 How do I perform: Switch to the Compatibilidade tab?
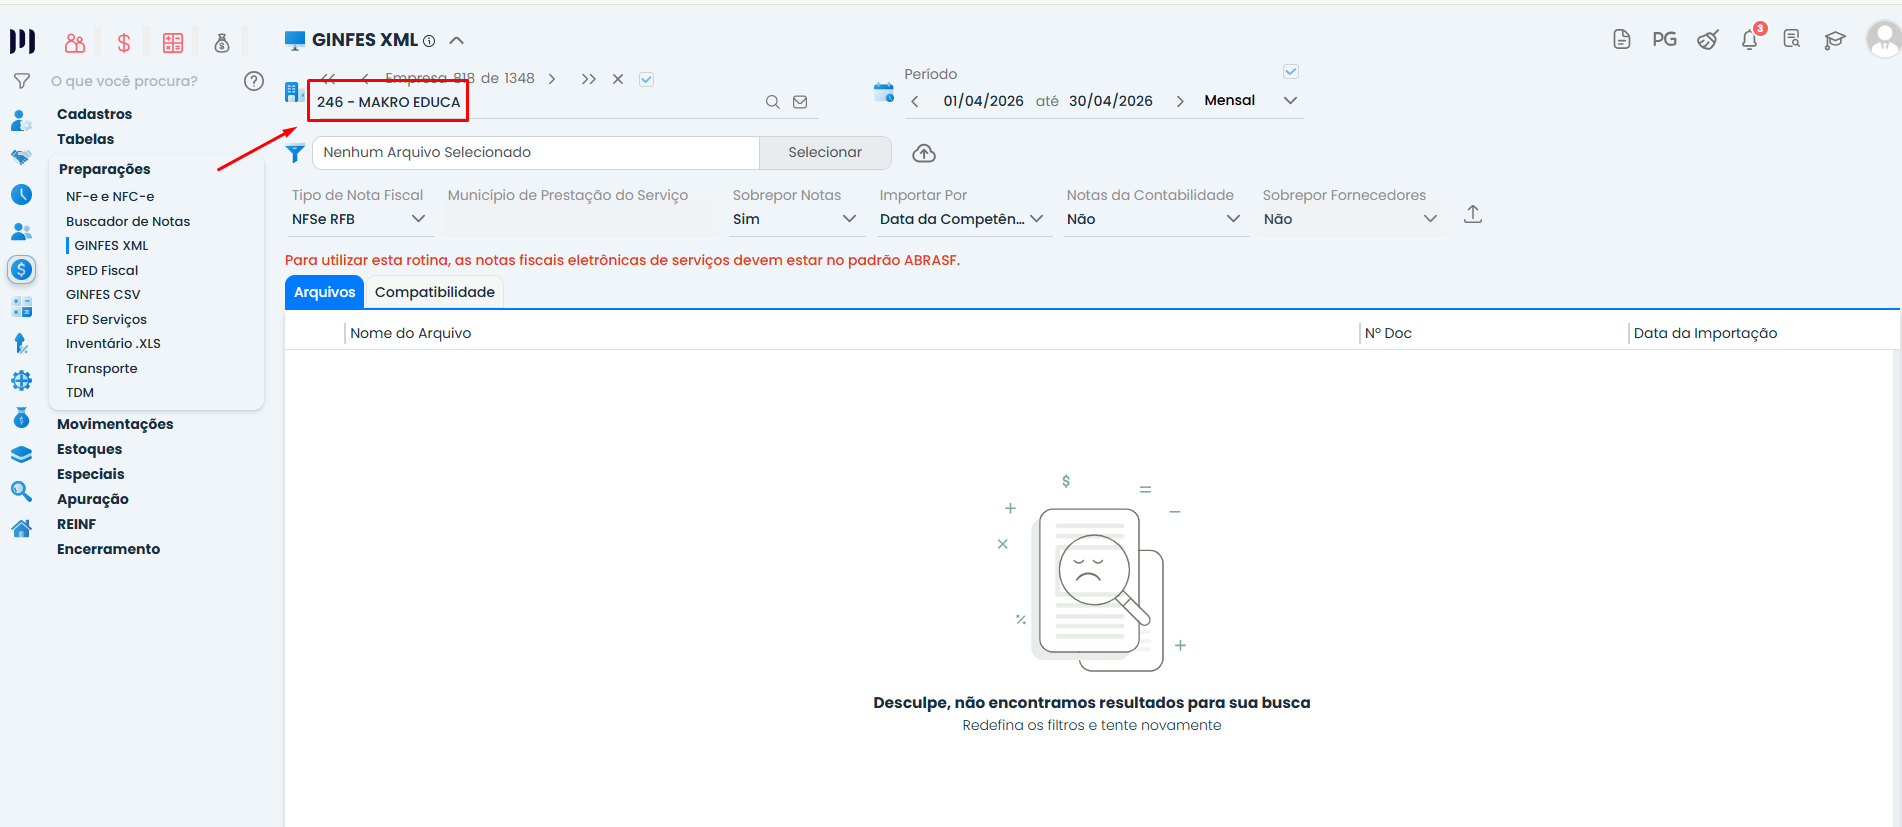click(435, 292)
